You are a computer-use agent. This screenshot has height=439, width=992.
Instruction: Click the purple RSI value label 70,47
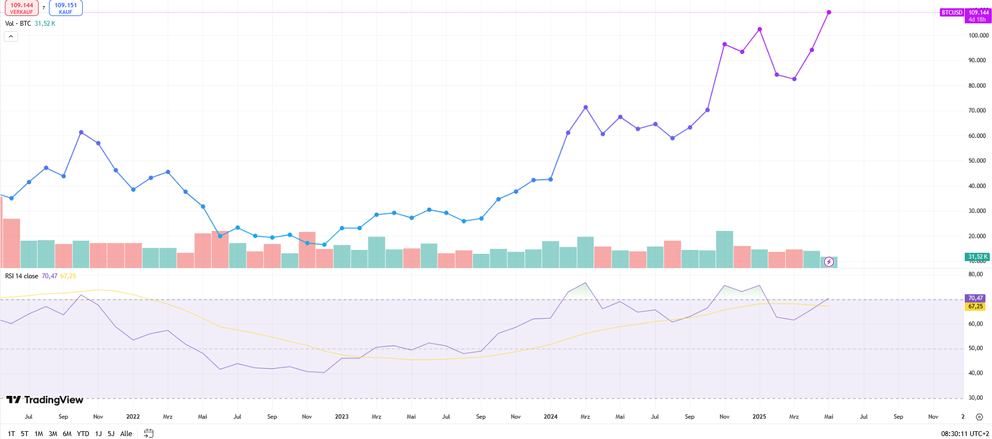coord(975,298)
